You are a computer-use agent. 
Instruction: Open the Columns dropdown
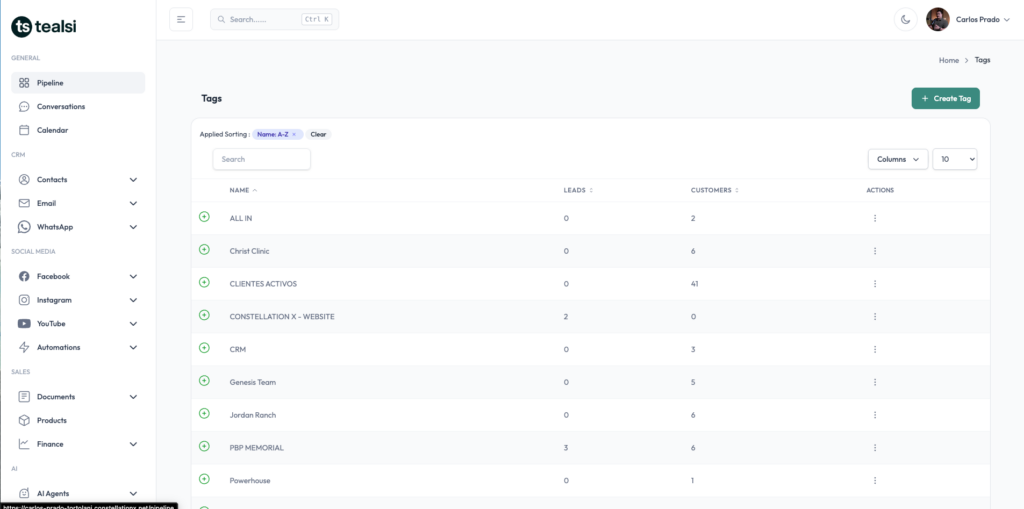click(x=897, y=159)
